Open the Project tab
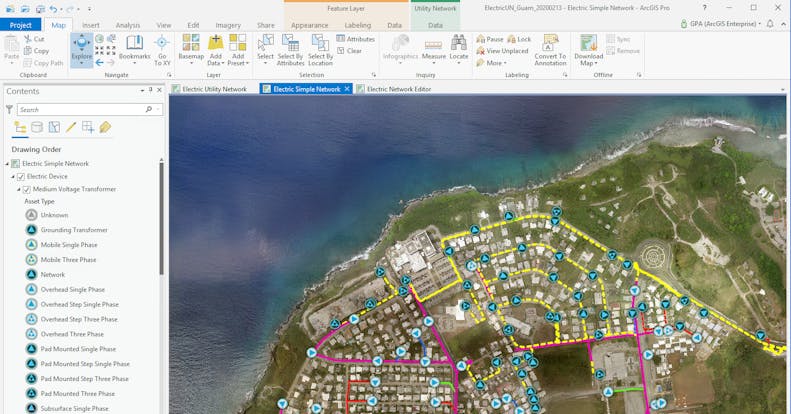The image size is (791, 414). tap(21, 25)
